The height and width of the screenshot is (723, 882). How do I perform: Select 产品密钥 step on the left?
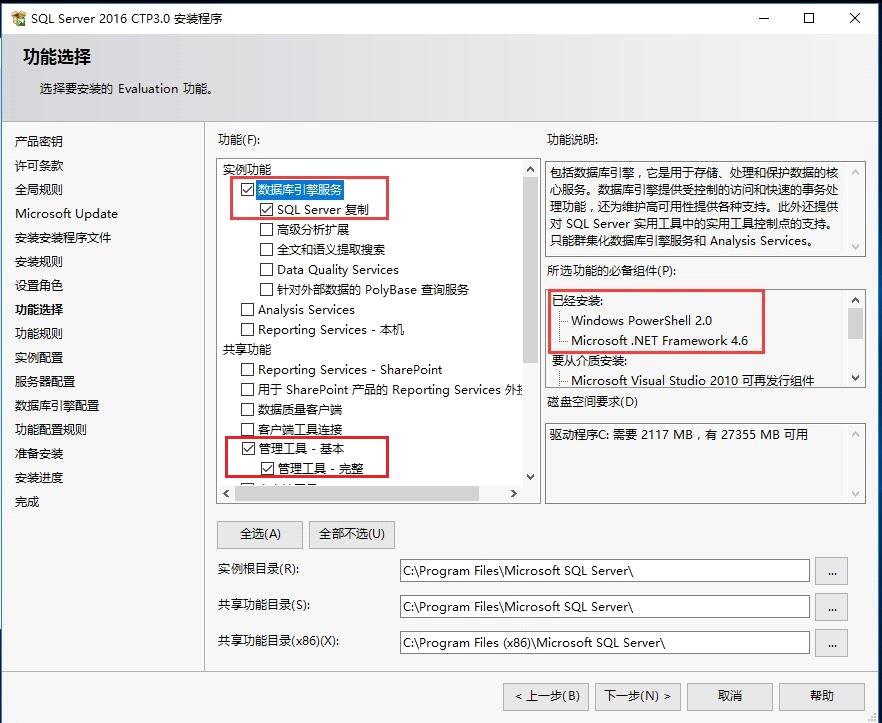coord(44,140)
